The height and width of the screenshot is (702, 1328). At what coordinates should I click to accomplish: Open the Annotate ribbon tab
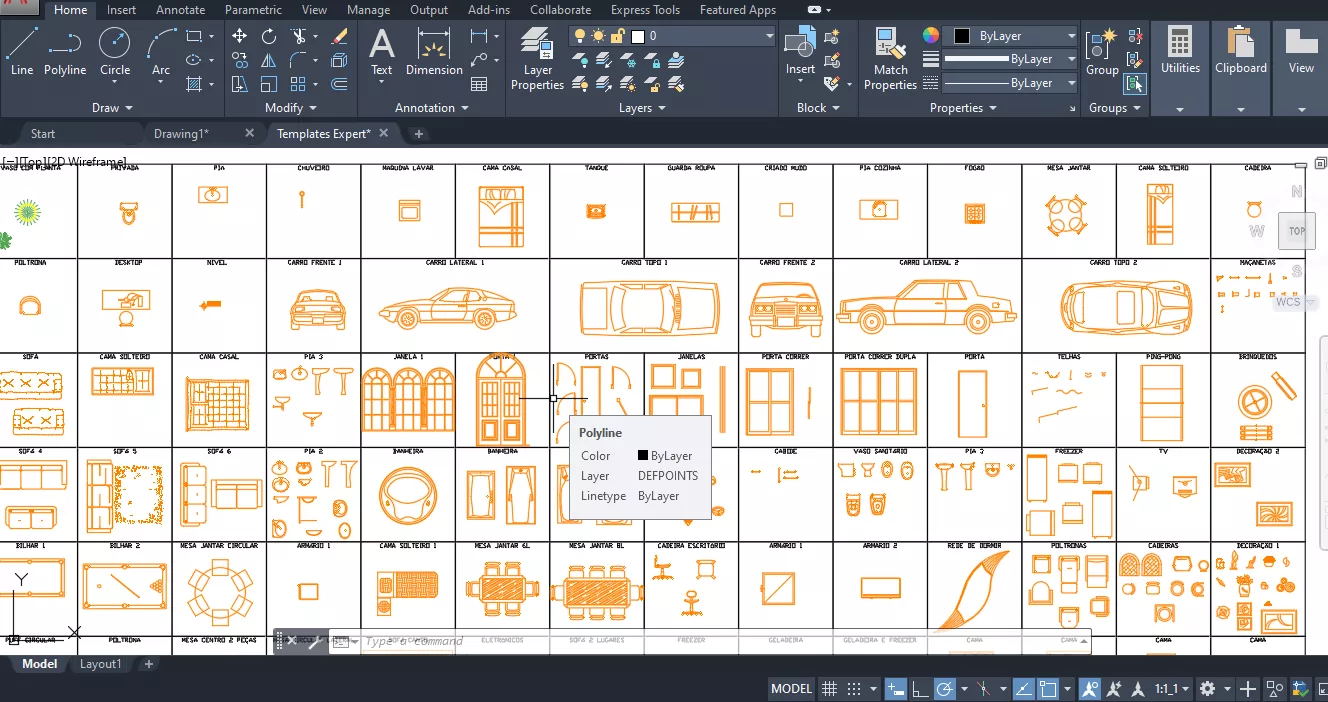coord(180,10)
